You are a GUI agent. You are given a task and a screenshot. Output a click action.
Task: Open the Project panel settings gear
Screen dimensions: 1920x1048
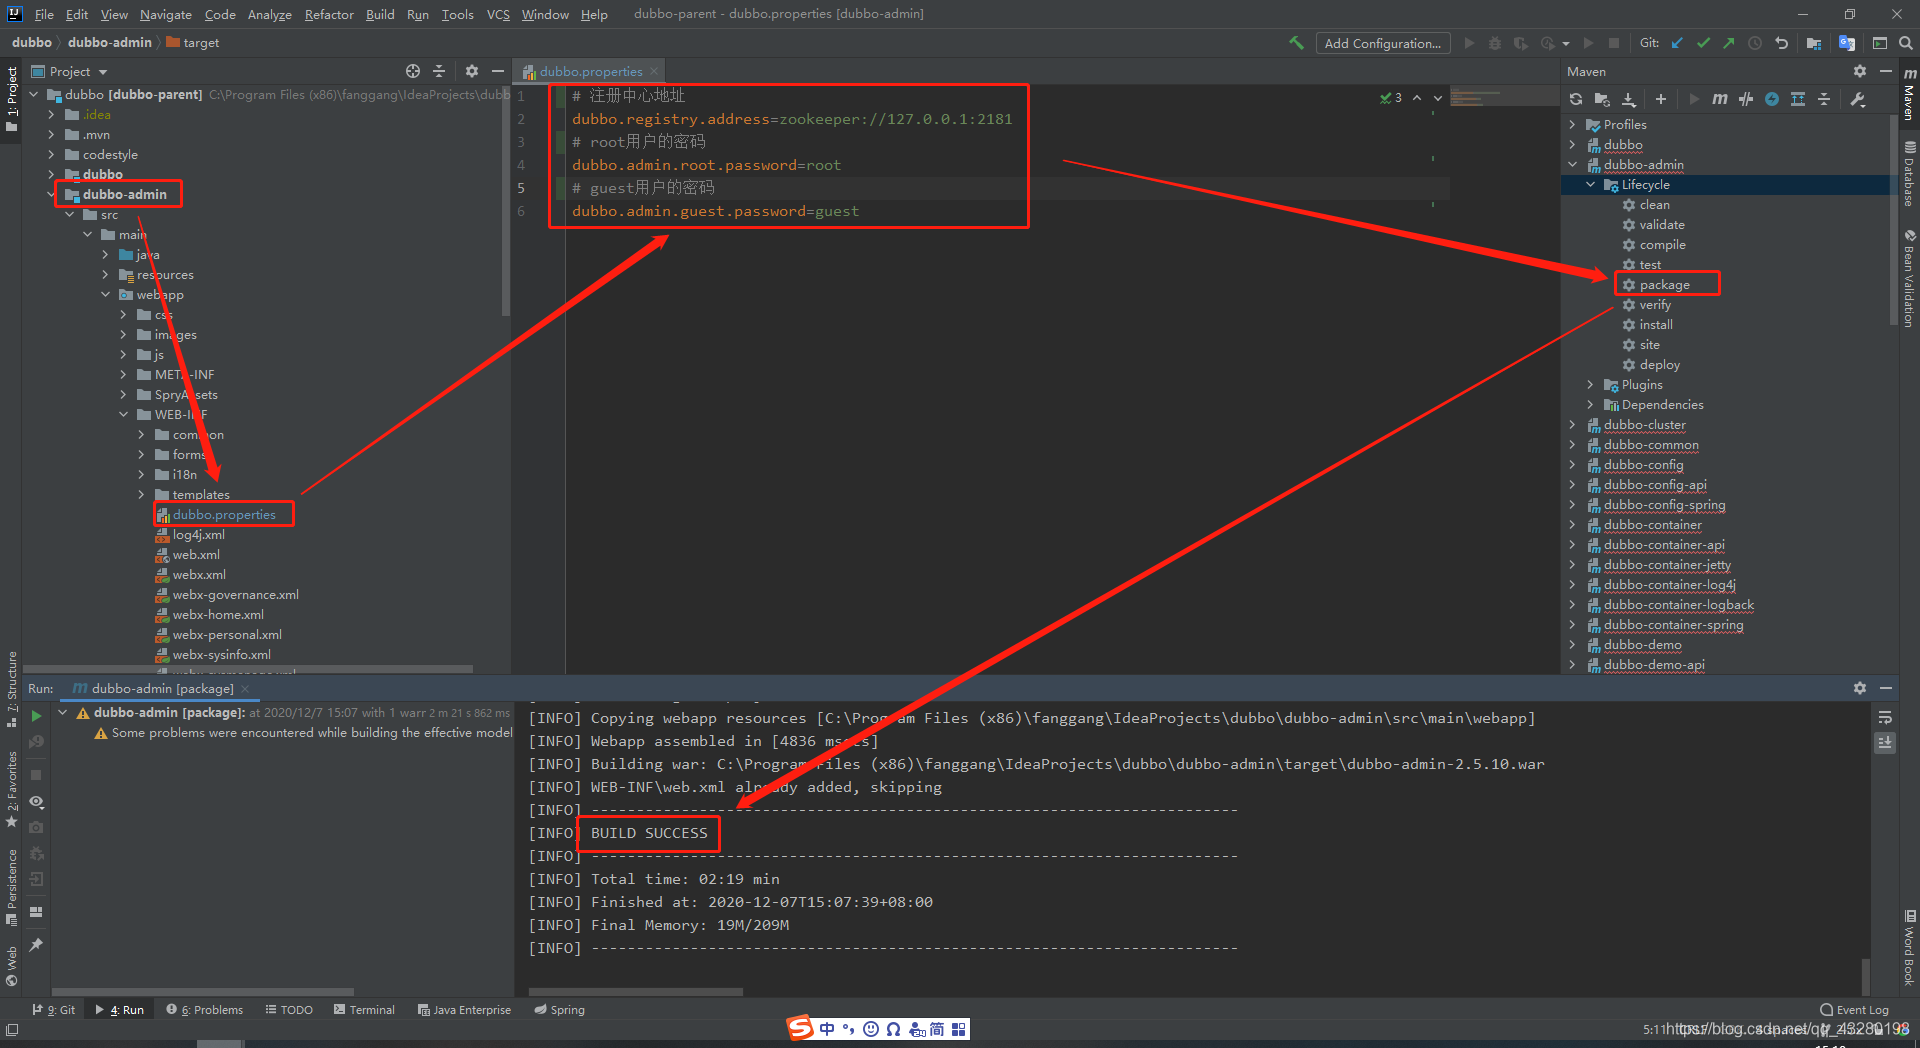pyautogui.click(x=472, y=71)
